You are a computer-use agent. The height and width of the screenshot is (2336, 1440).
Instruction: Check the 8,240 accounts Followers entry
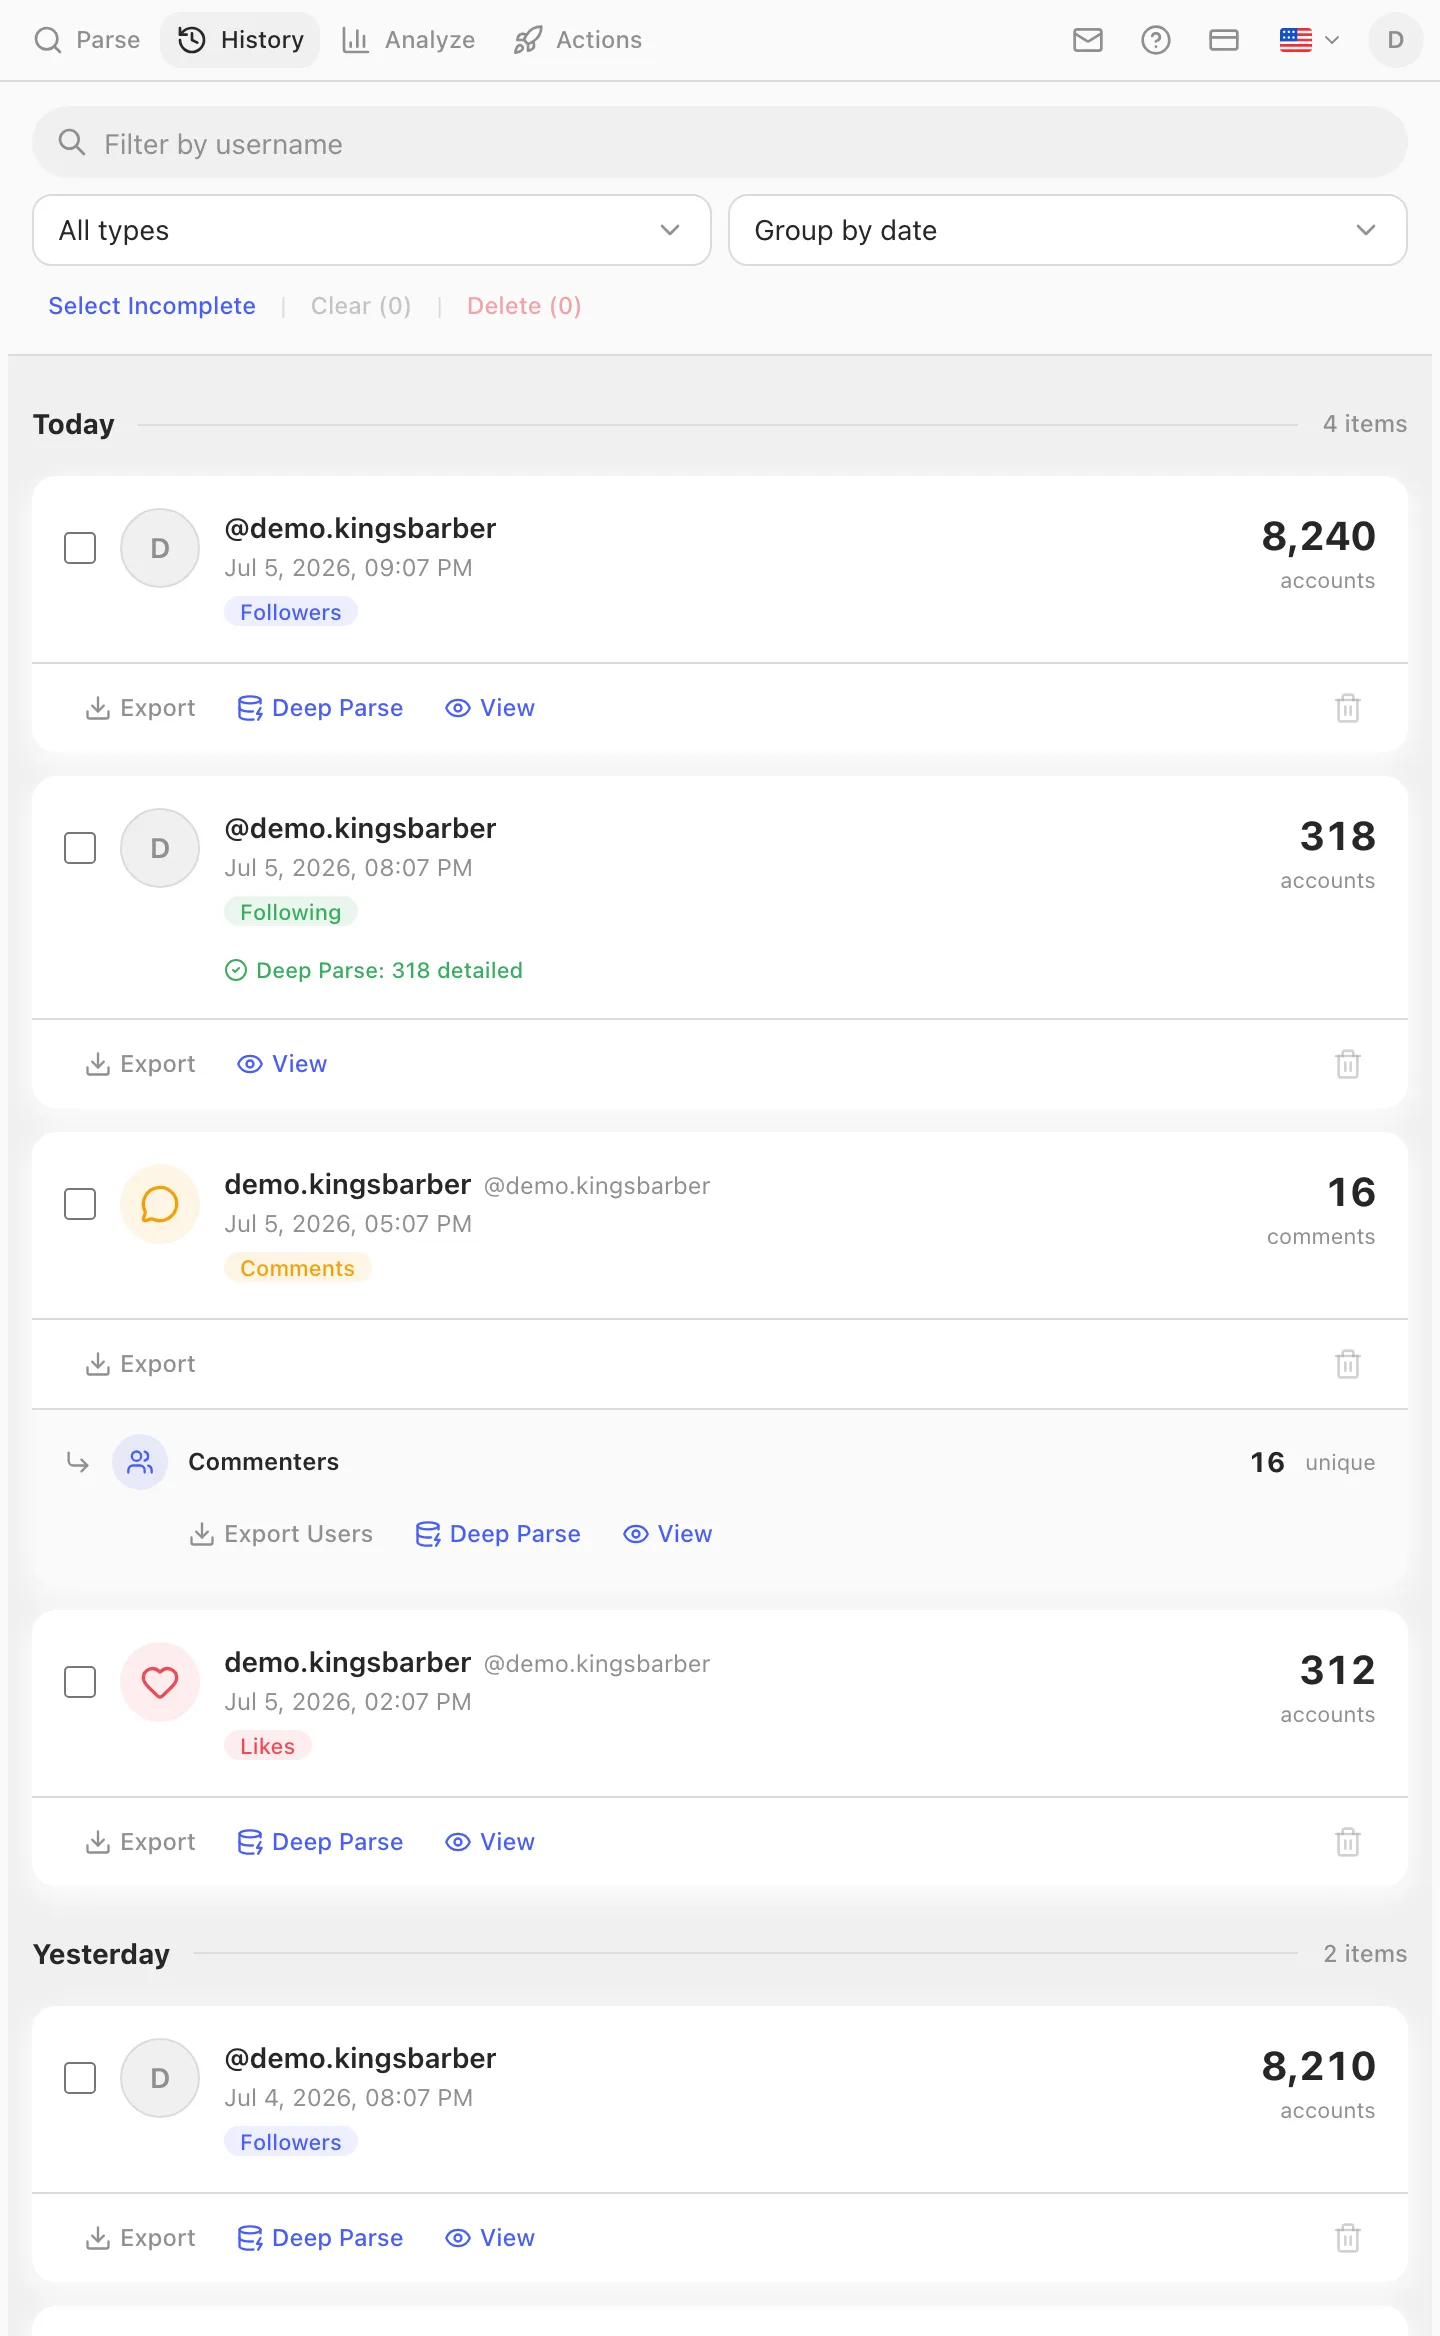point(80,548)
